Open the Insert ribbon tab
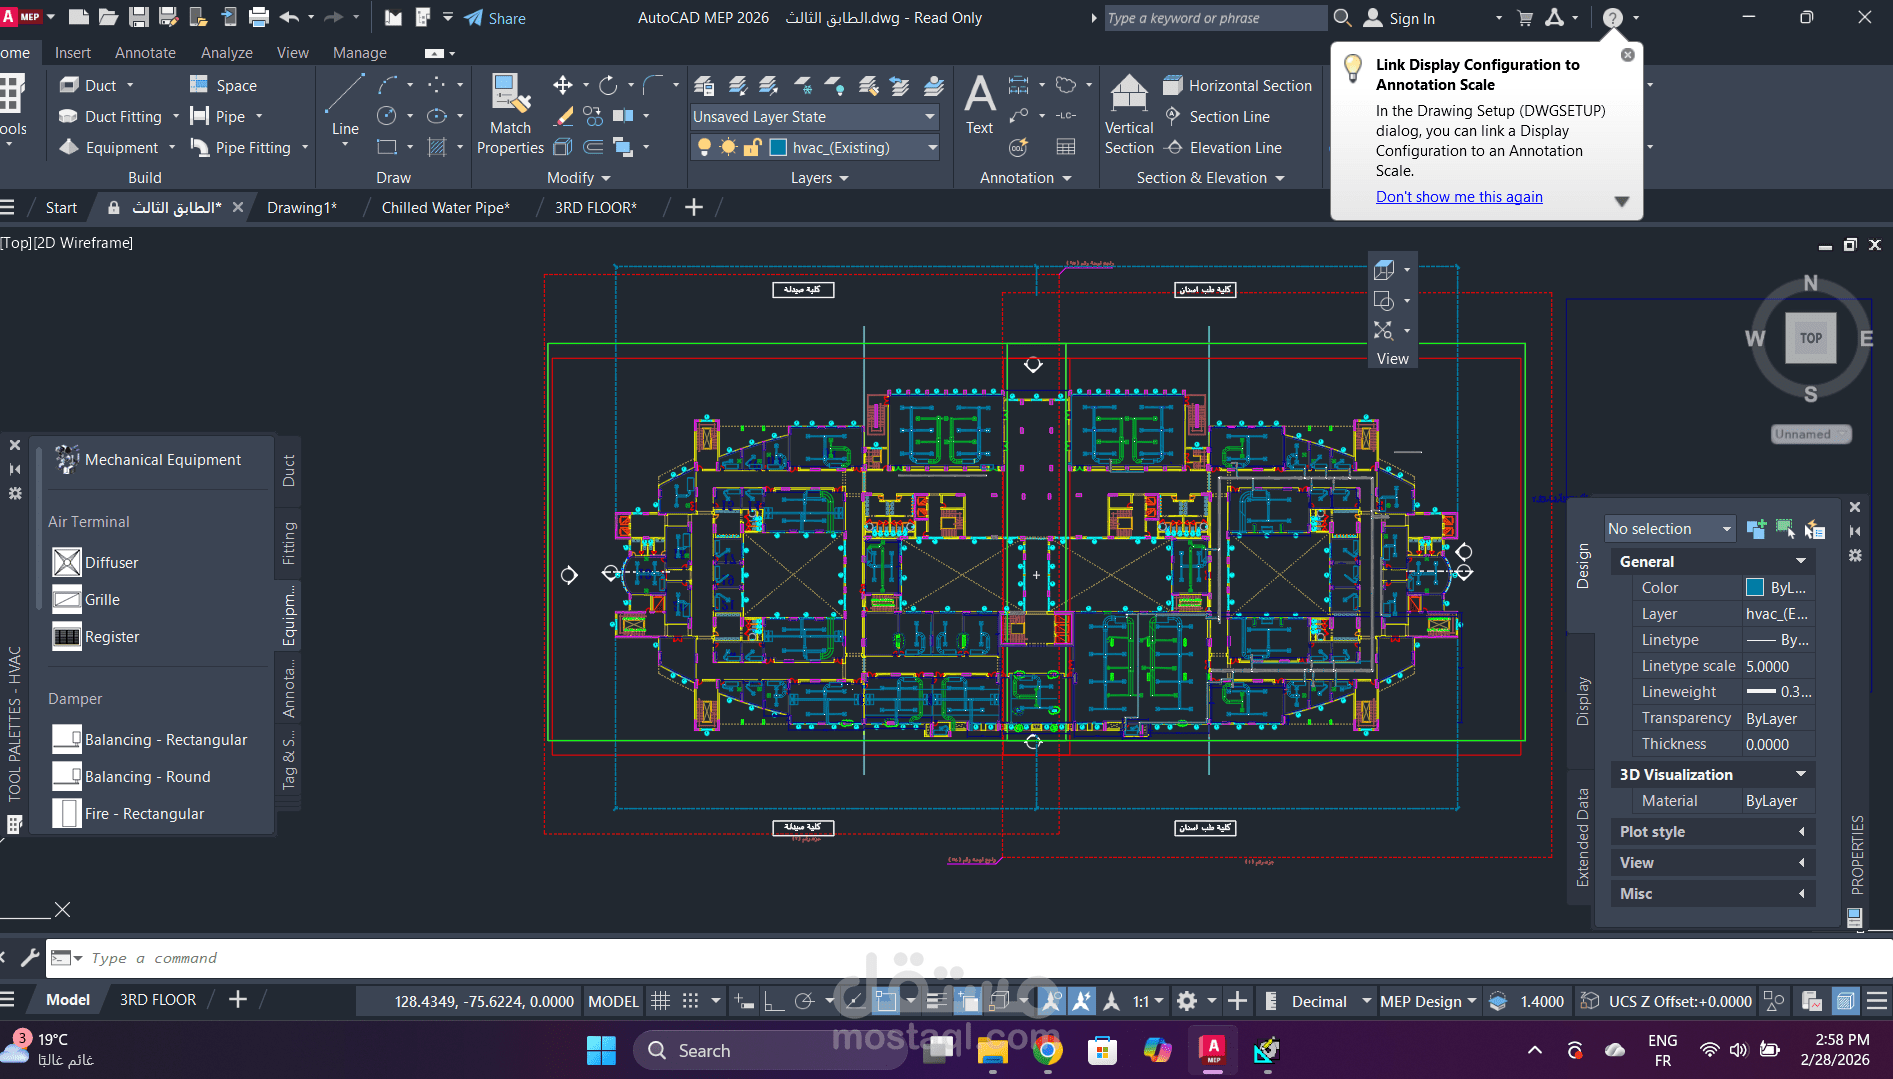 73,52
